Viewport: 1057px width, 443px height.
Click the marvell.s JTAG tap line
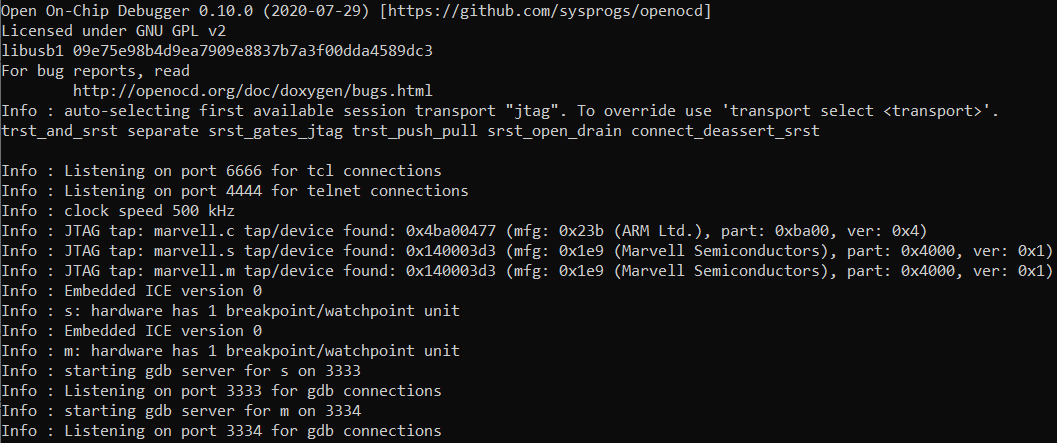click(x=526, y=250)
